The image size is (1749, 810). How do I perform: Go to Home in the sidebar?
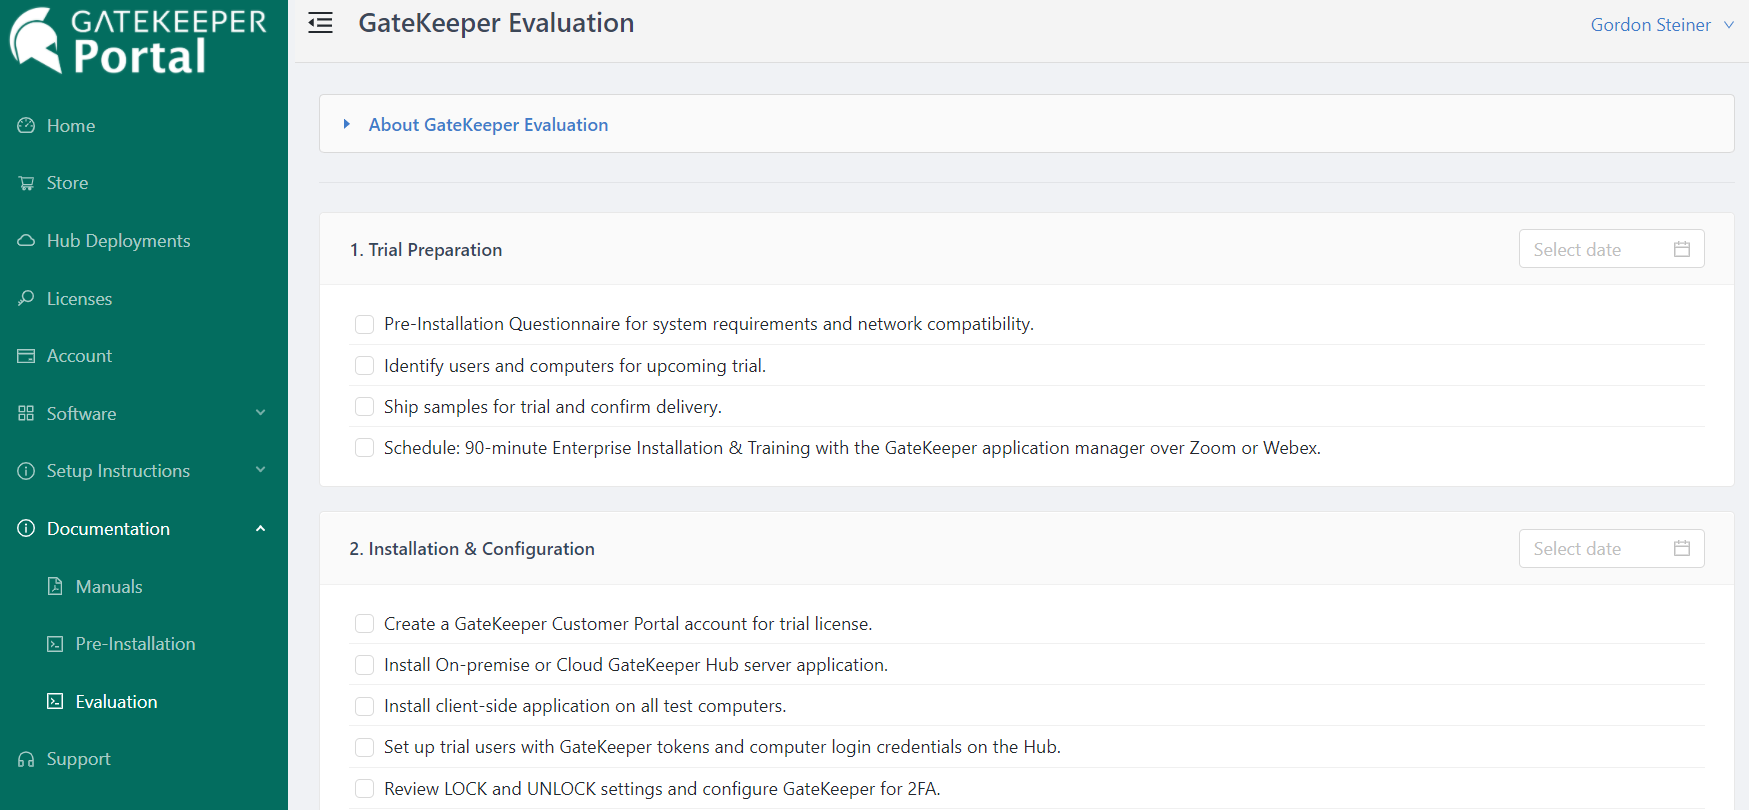coord(71,126)
